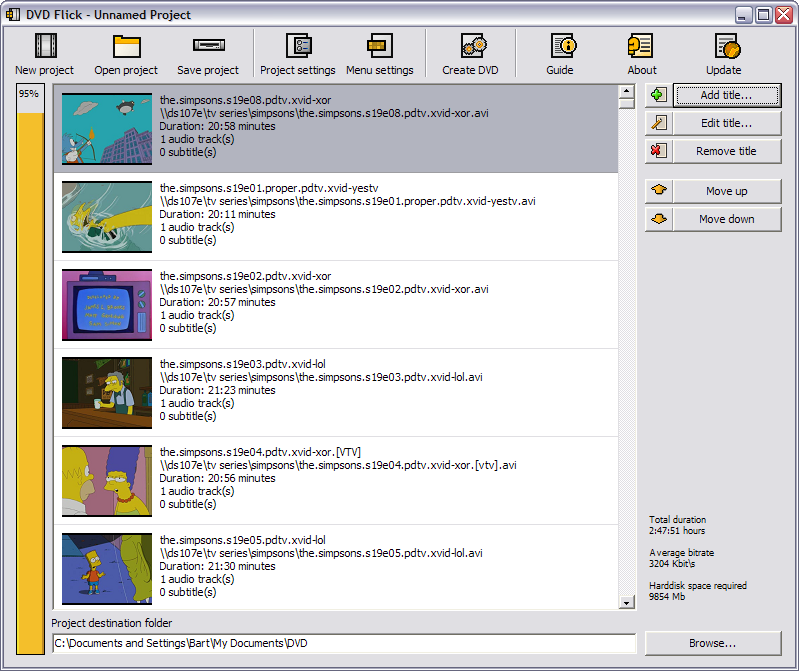Click the Save project drive icon
799x671 pixels.
209,45
